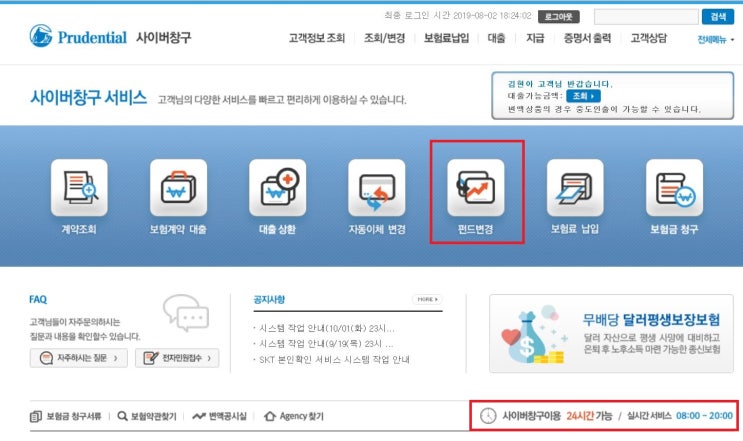This screenshot has height=441, width=743.
Task: Click the FAQ speech bubble icon
Action: click(186, 312)
